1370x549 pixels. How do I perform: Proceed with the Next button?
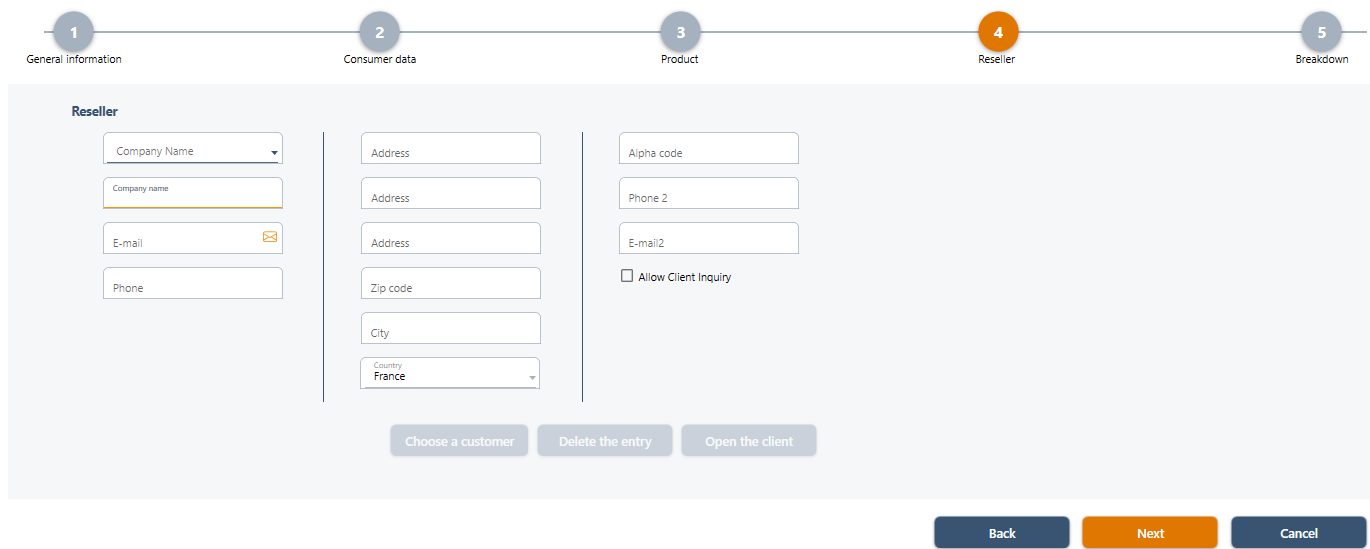[x=1150, y=533]
